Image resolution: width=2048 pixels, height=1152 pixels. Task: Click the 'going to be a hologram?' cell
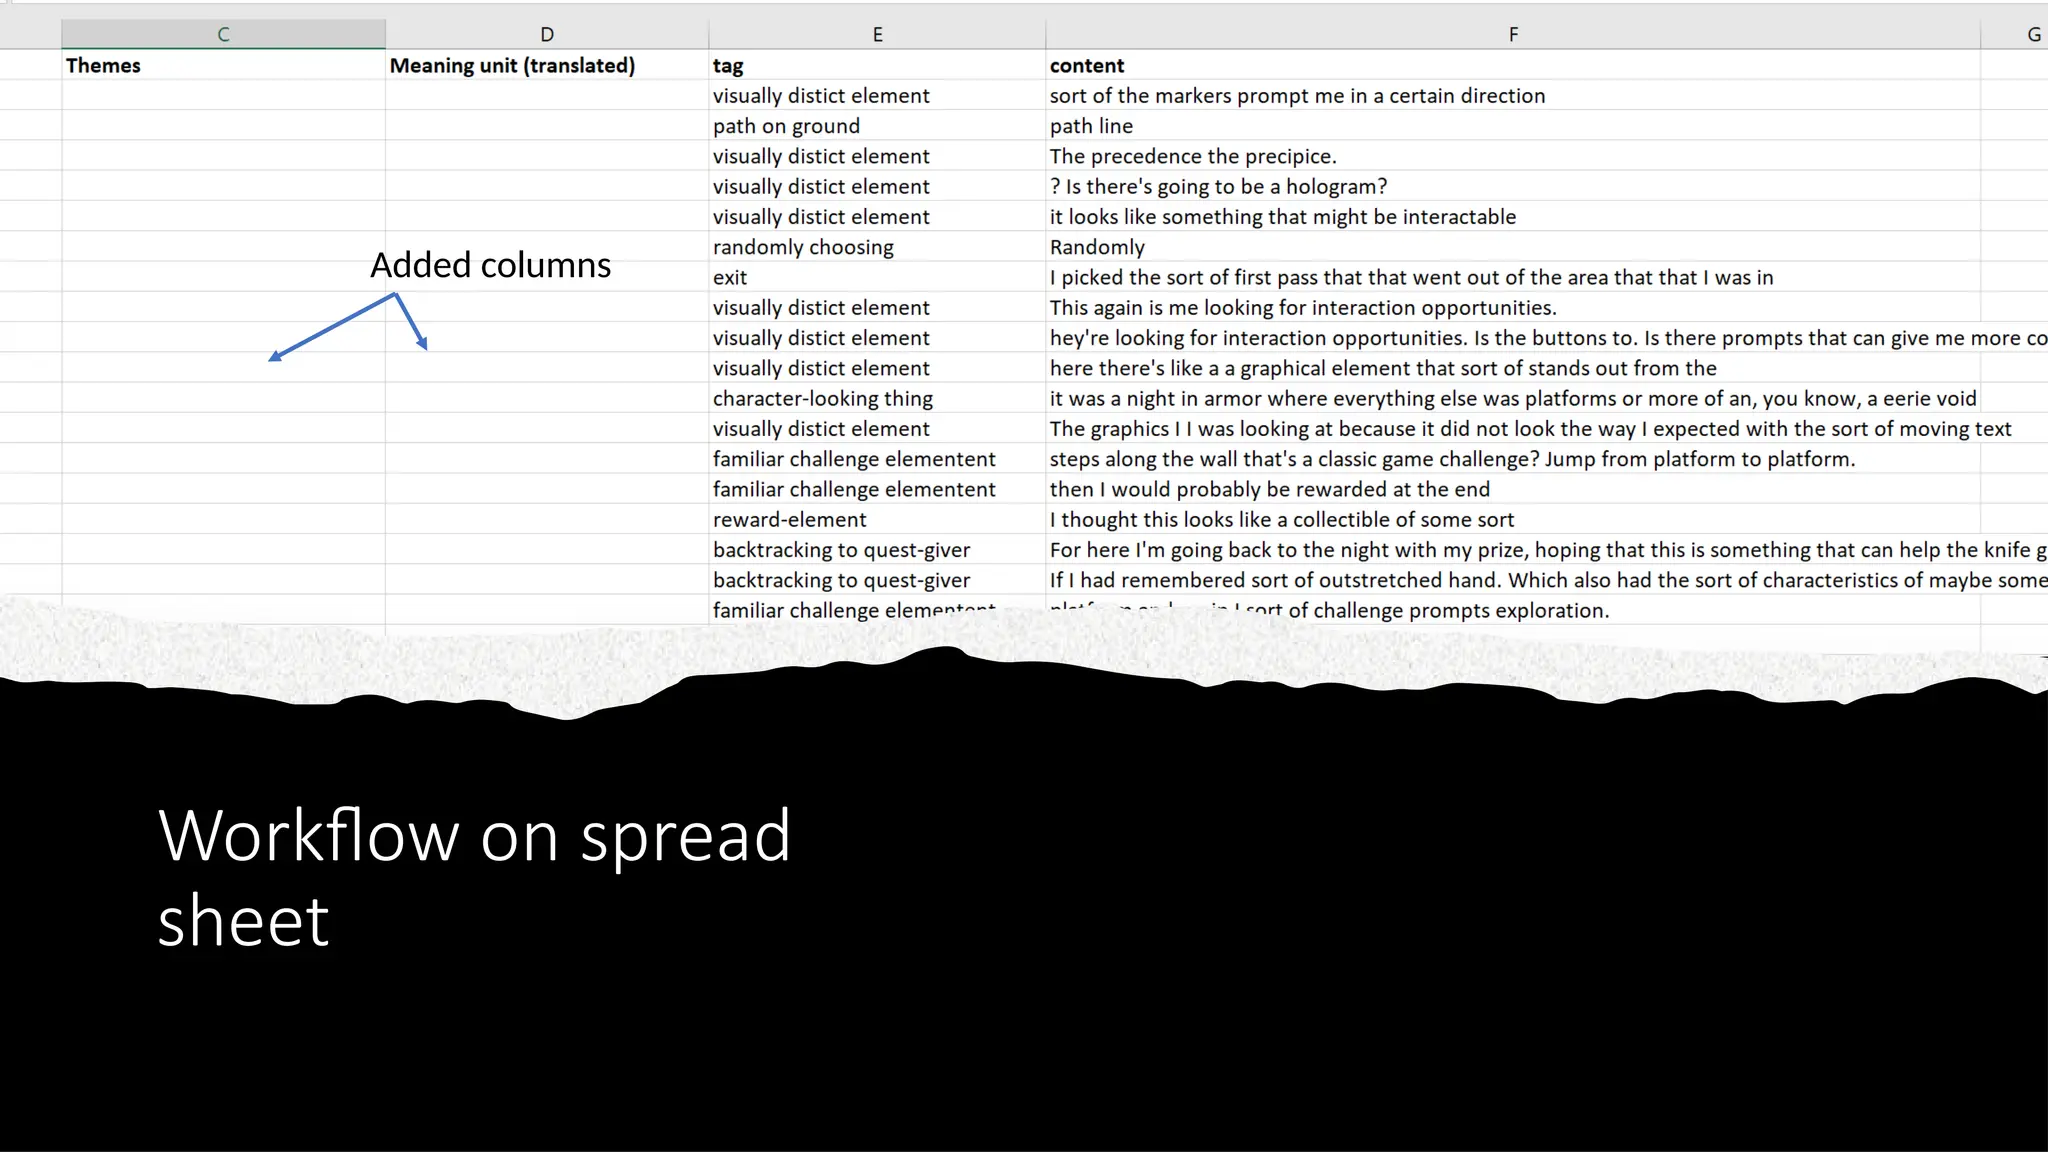[1513, 186]
